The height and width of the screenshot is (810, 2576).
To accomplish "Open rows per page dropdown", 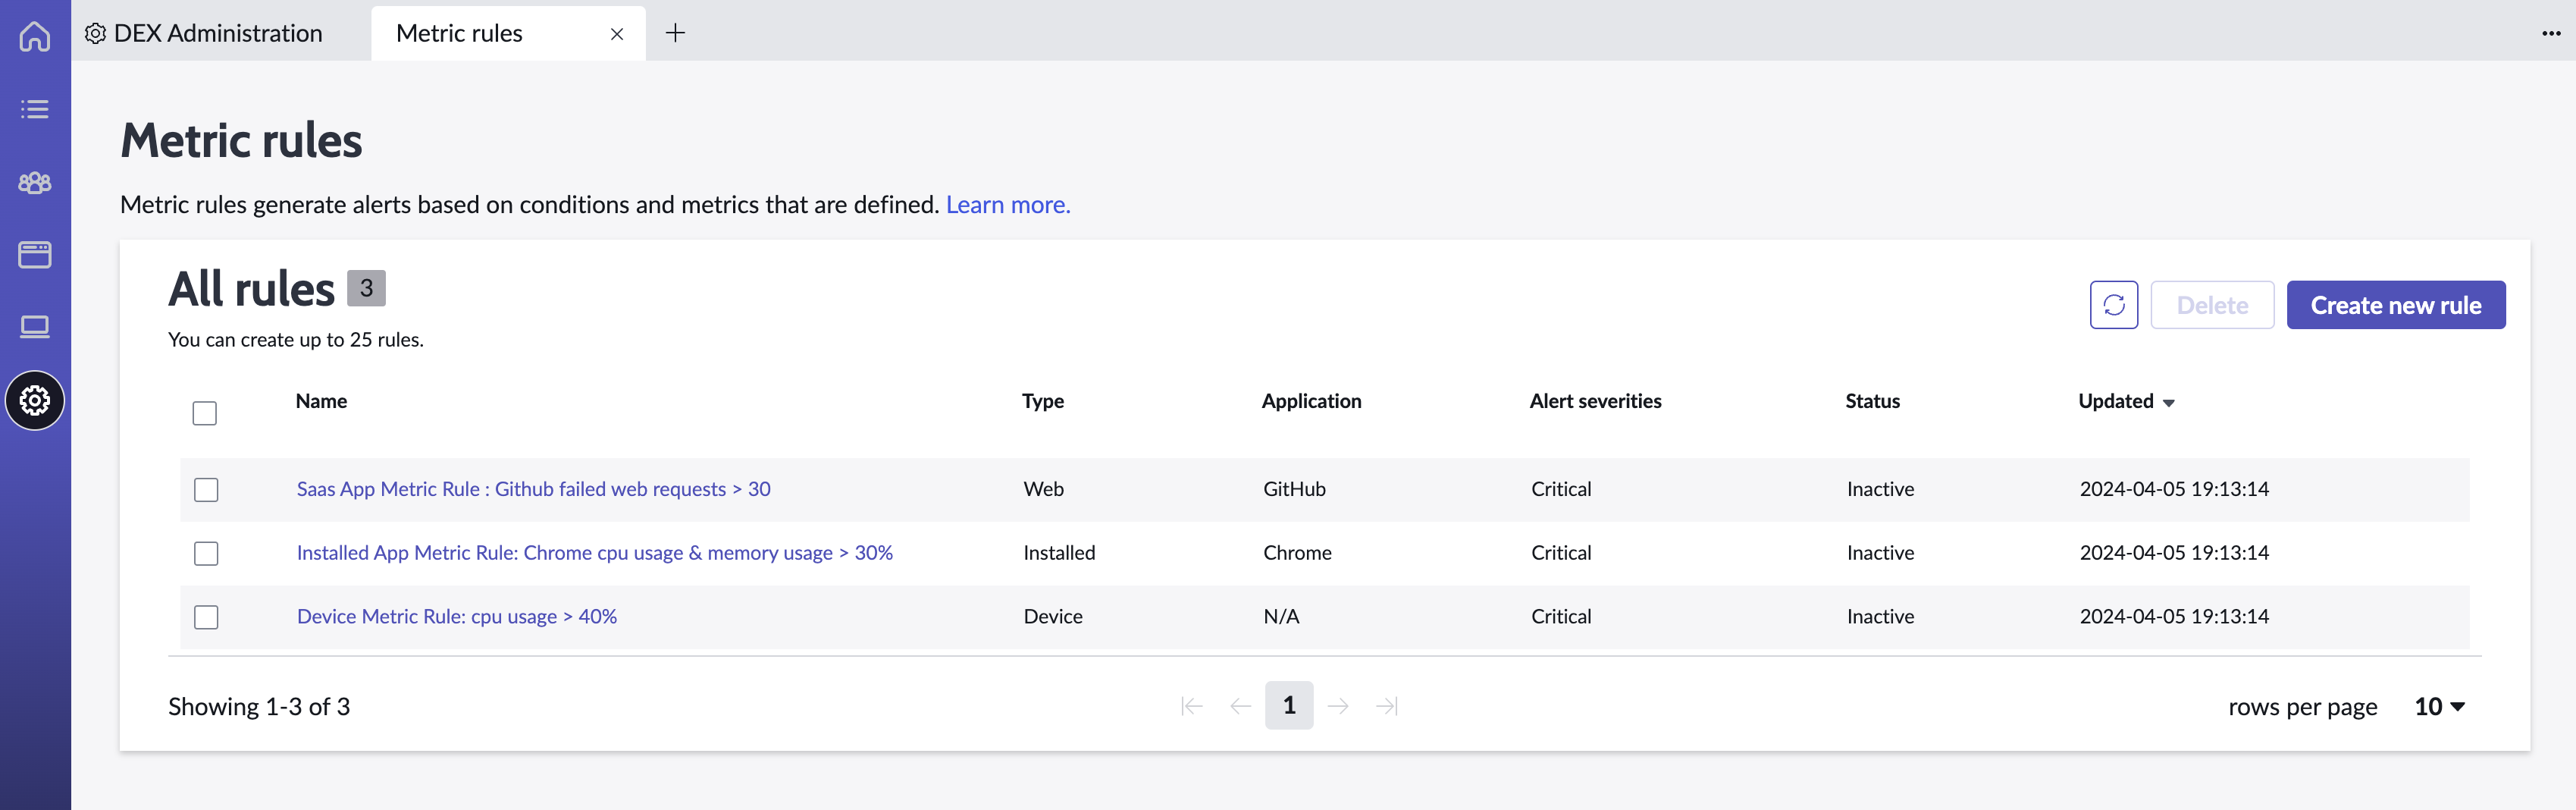I will [x=2440, y=707].
